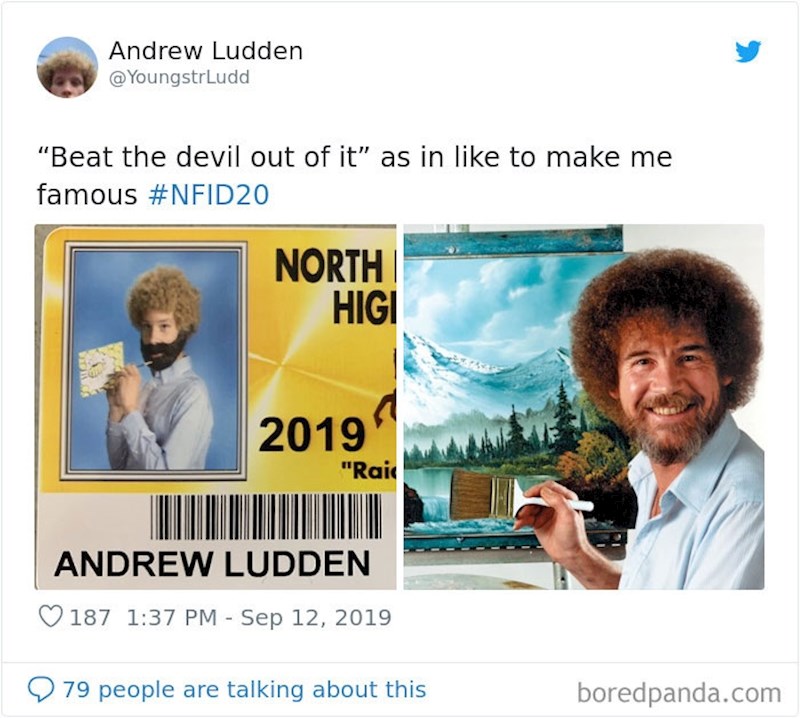This screenshot has height=718, width=800.
Task: Click the paintbrush in the right photo
Action: pos(520,496)
